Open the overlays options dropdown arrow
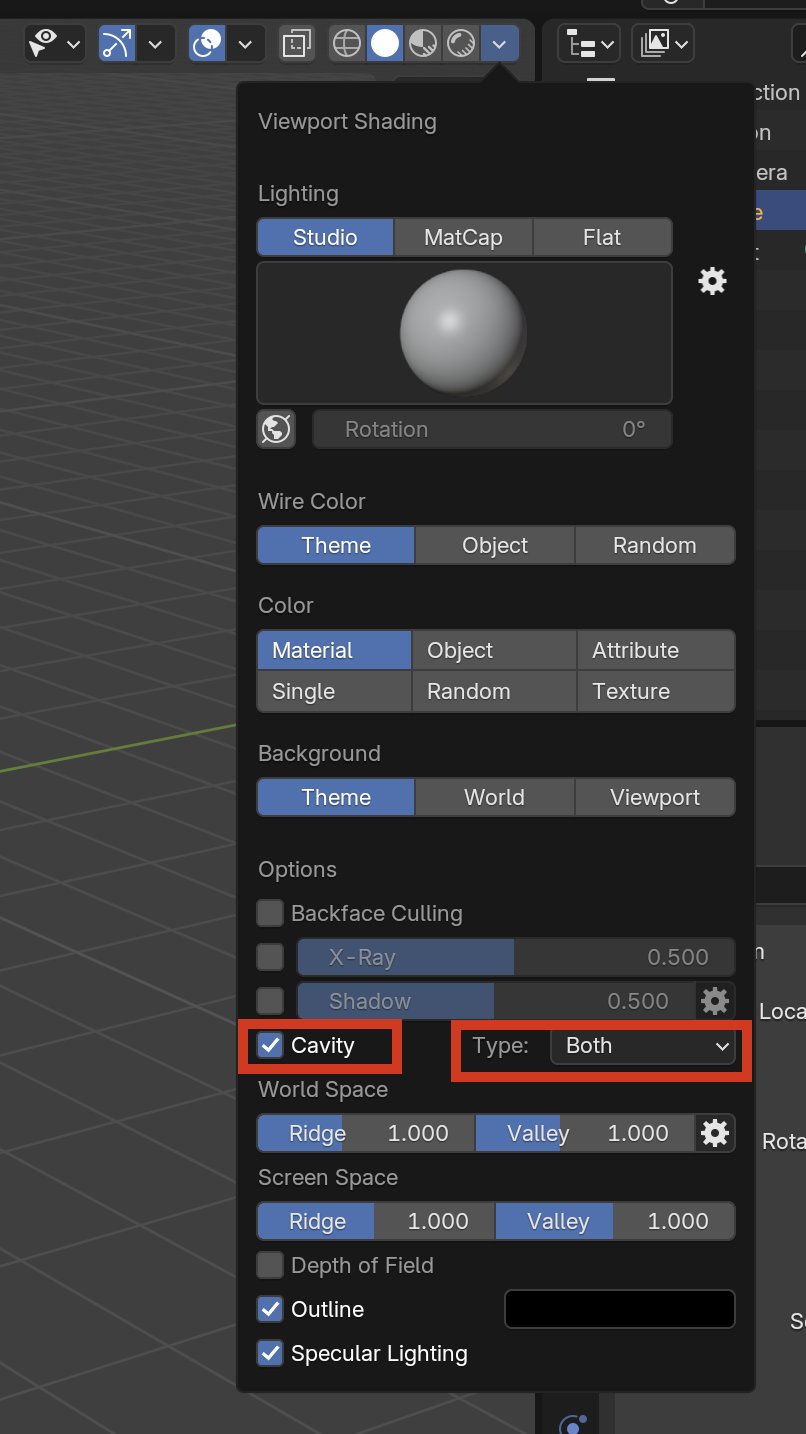The height and width of the screenshot is (1434, 806). coord(245,44)
